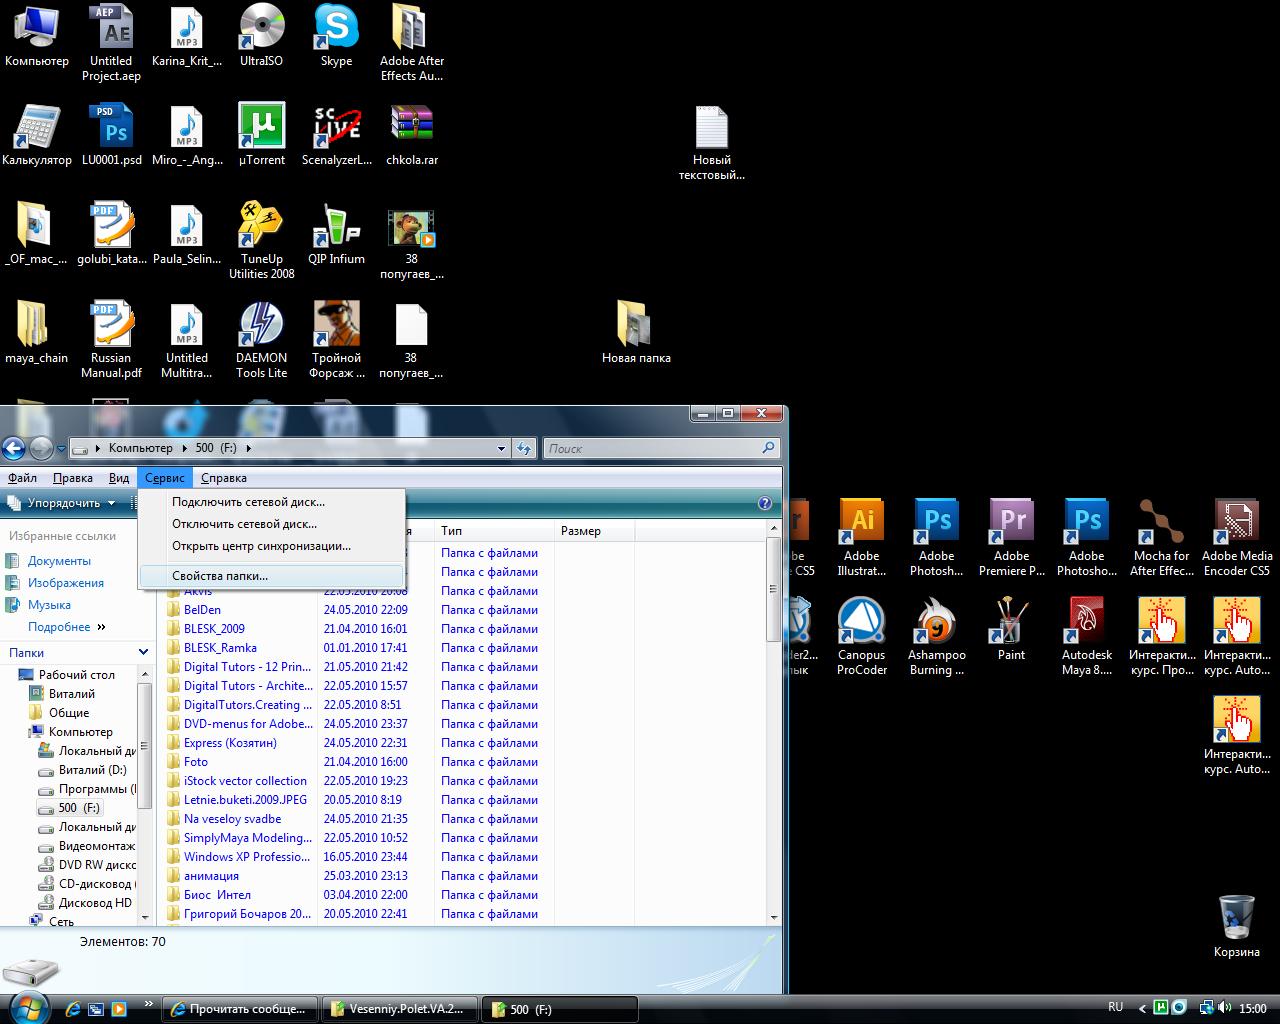
Task: Open the Изображения favorite link
Action: click(66, 583)
